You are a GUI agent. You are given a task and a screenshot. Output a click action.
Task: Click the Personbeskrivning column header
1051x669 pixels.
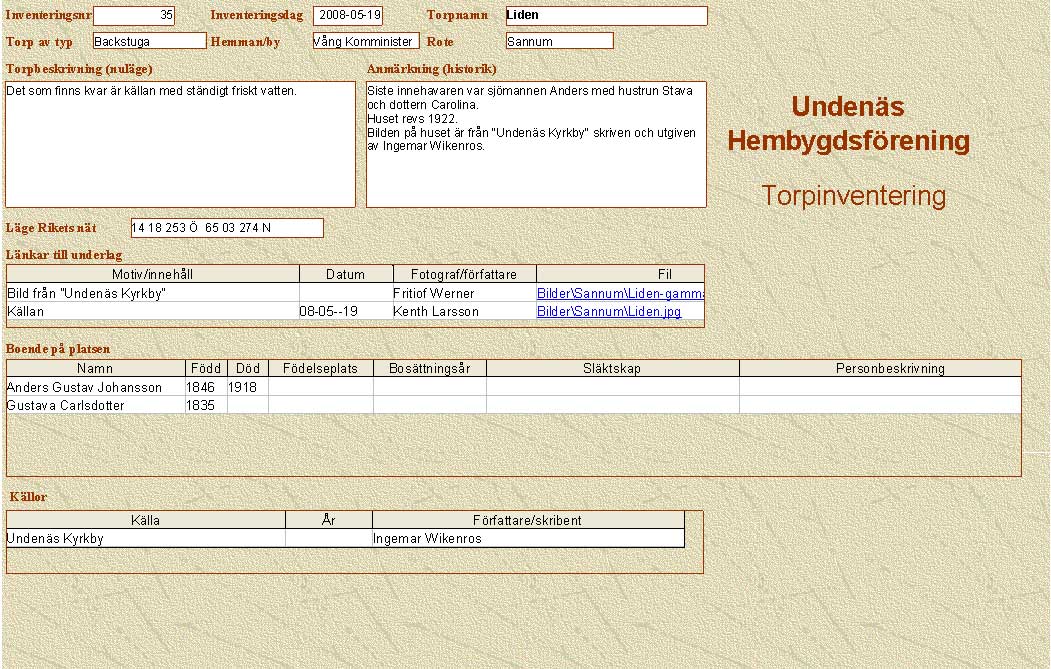(889, 368)
